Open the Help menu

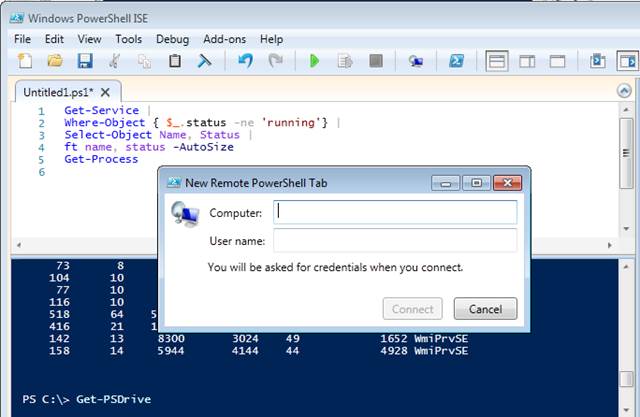pos(271,39)
